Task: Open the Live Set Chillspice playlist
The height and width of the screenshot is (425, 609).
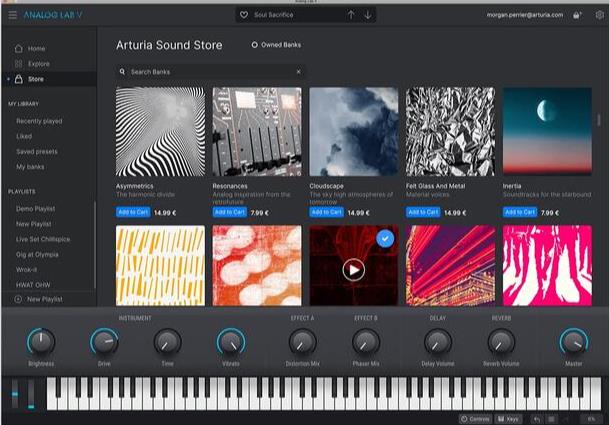Action: (44, 240)
